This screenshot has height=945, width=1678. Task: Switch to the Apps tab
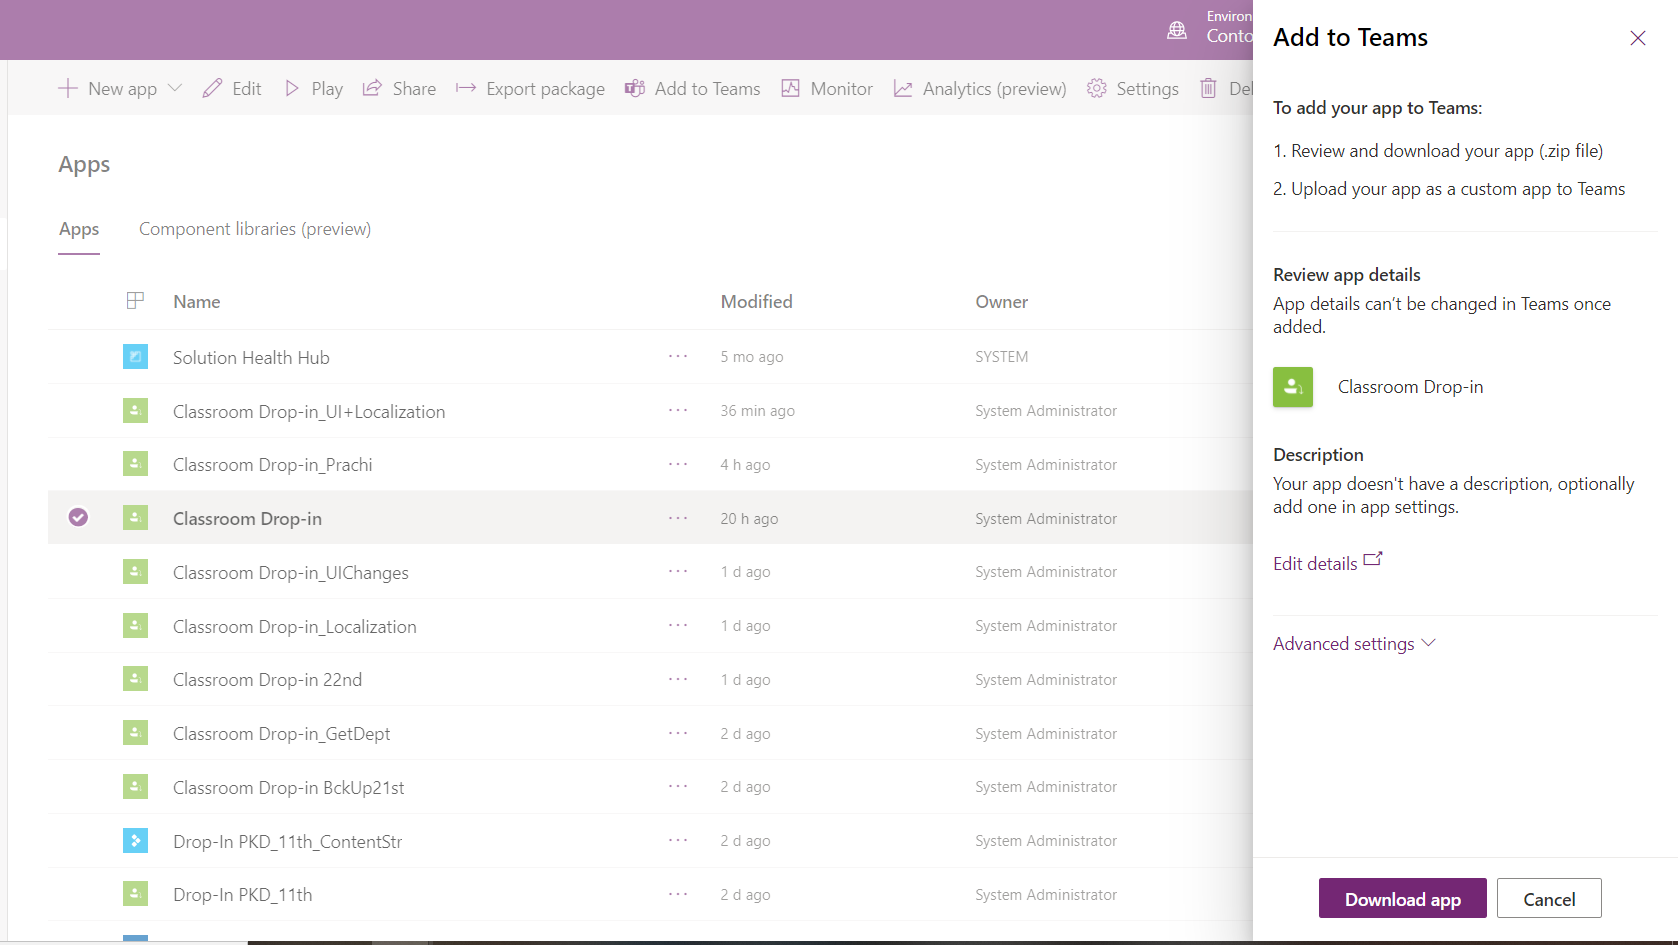[79, 229]
